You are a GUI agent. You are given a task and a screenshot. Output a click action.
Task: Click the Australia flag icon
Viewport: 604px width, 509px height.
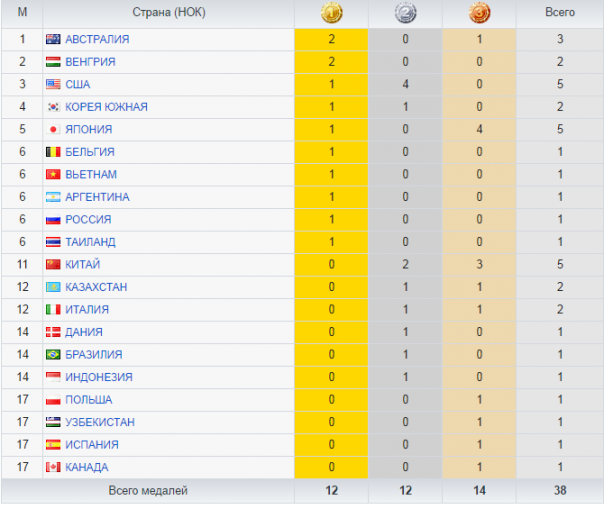(x=54, y=39)
